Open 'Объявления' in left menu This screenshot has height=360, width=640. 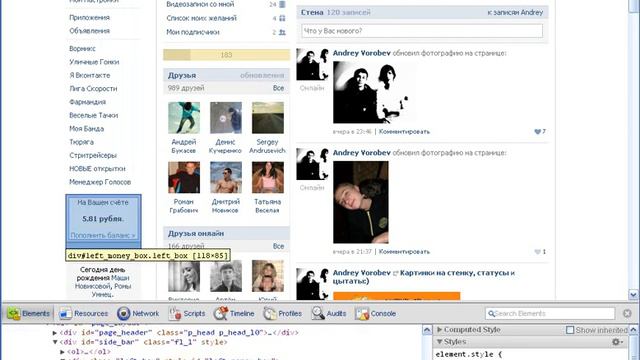pos(89,31)
